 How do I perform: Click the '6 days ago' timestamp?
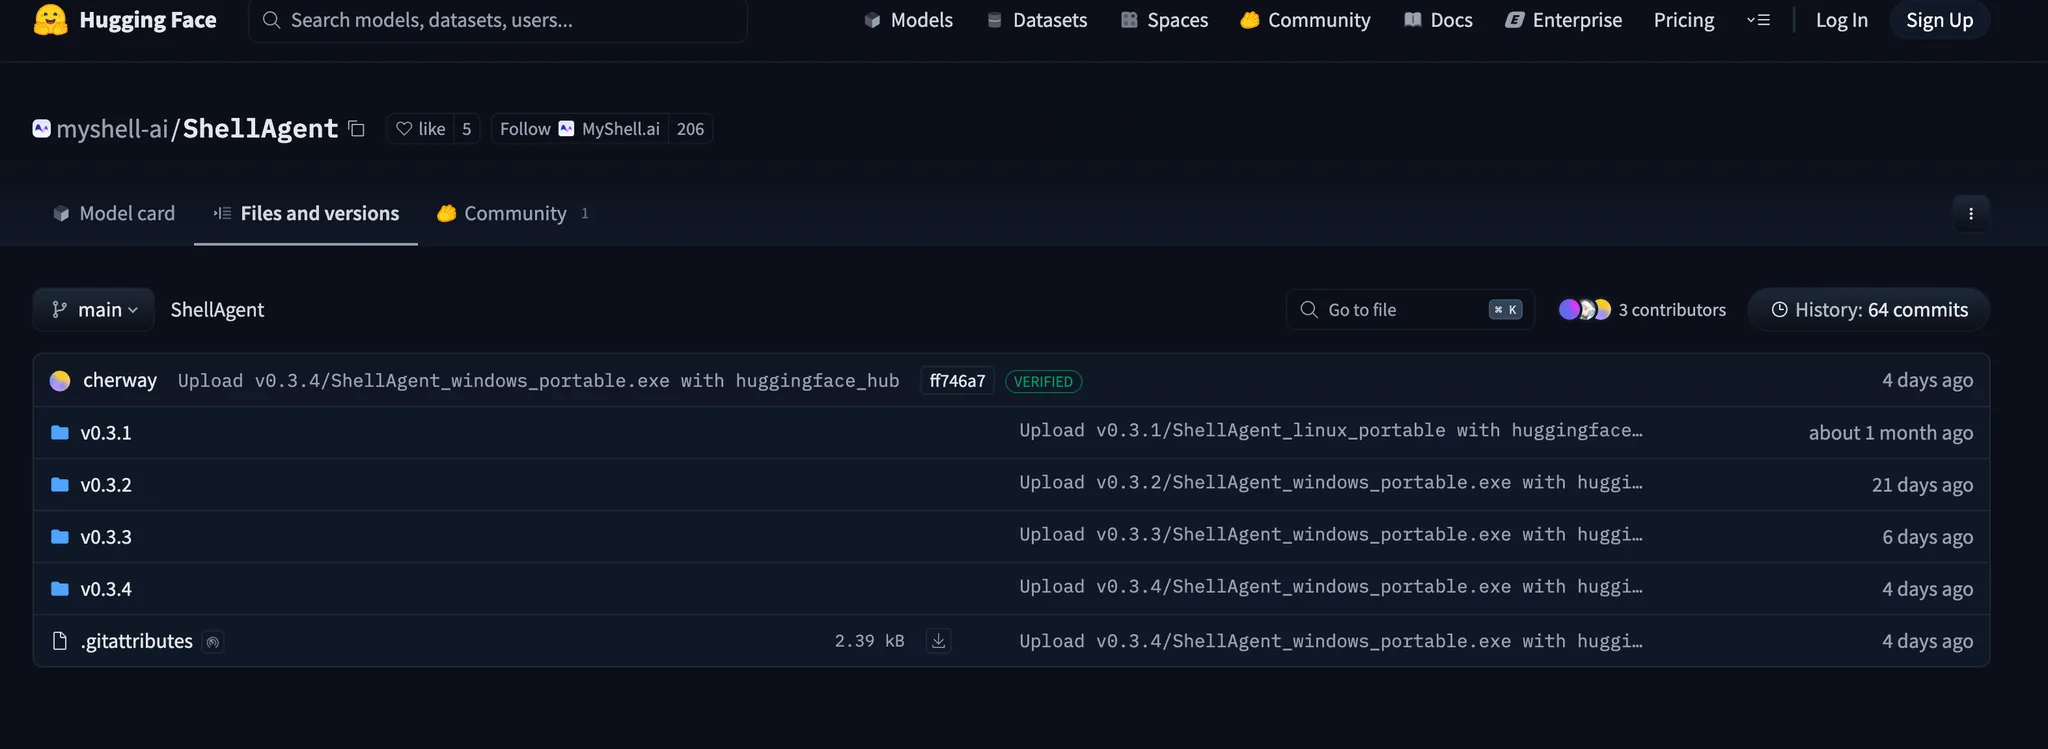pyautogui.click(x=1927, y=537)
